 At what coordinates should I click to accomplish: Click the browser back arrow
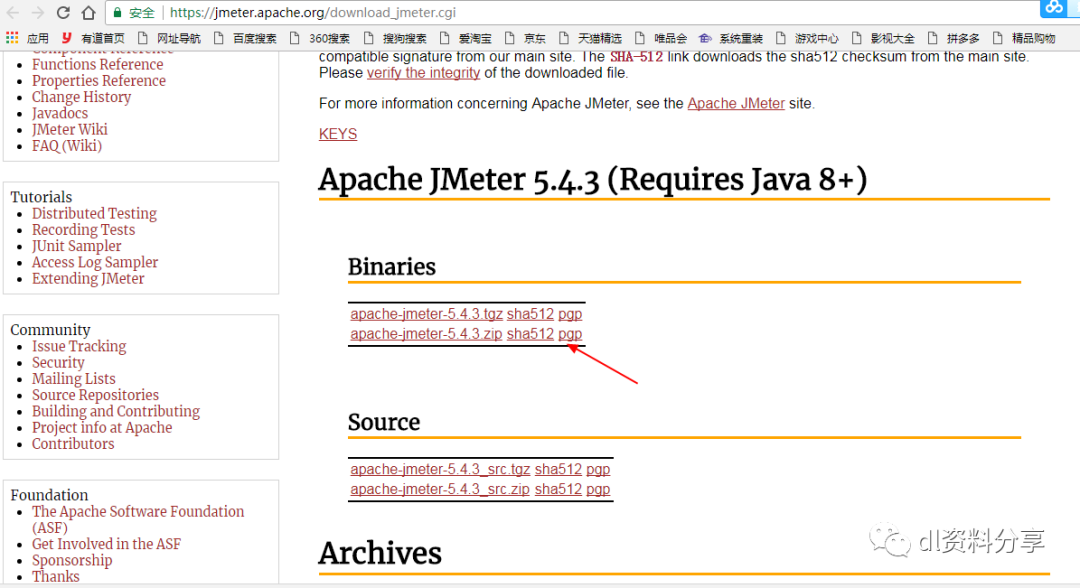(13, 13)
